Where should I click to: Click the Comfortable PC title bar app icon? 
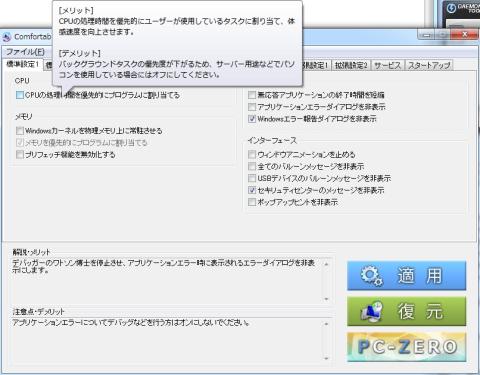point(7,37)
